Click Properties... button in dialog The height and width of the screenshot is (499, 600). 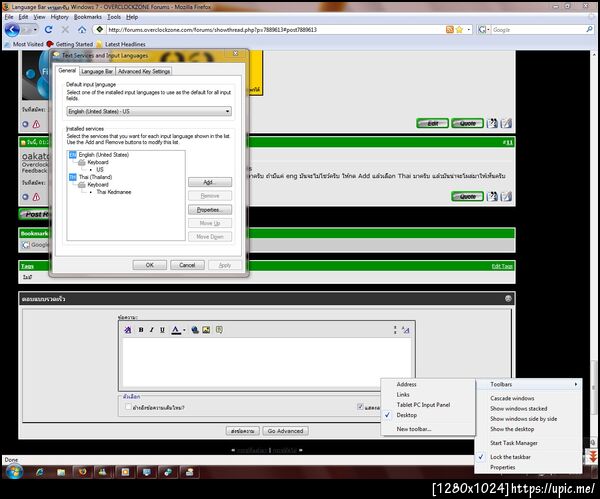(x=210, y=210)
